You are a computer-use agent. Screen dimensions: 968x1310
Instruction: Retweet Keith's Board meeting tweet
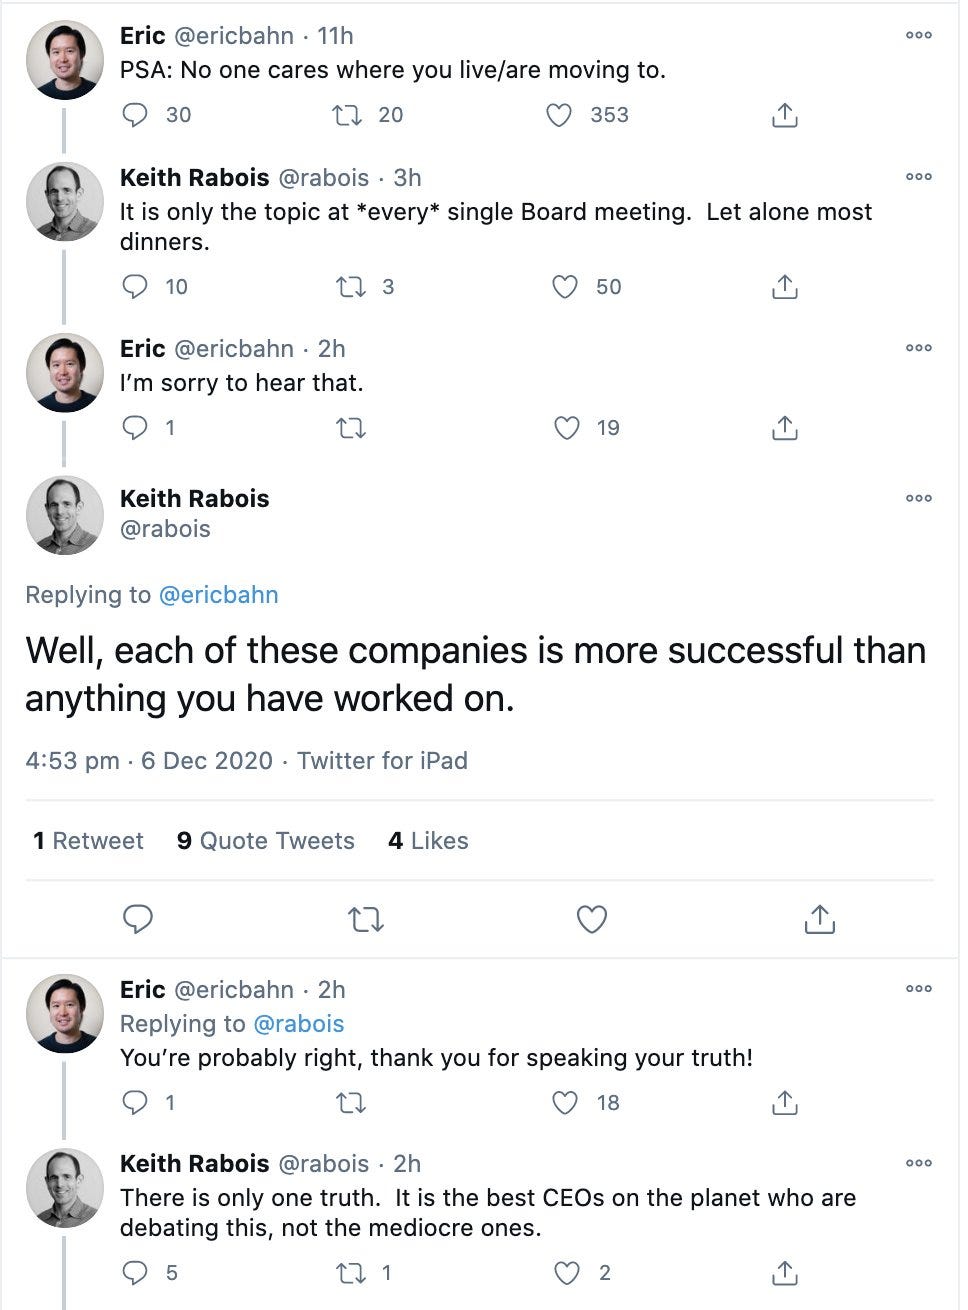[x=351, y=287]
